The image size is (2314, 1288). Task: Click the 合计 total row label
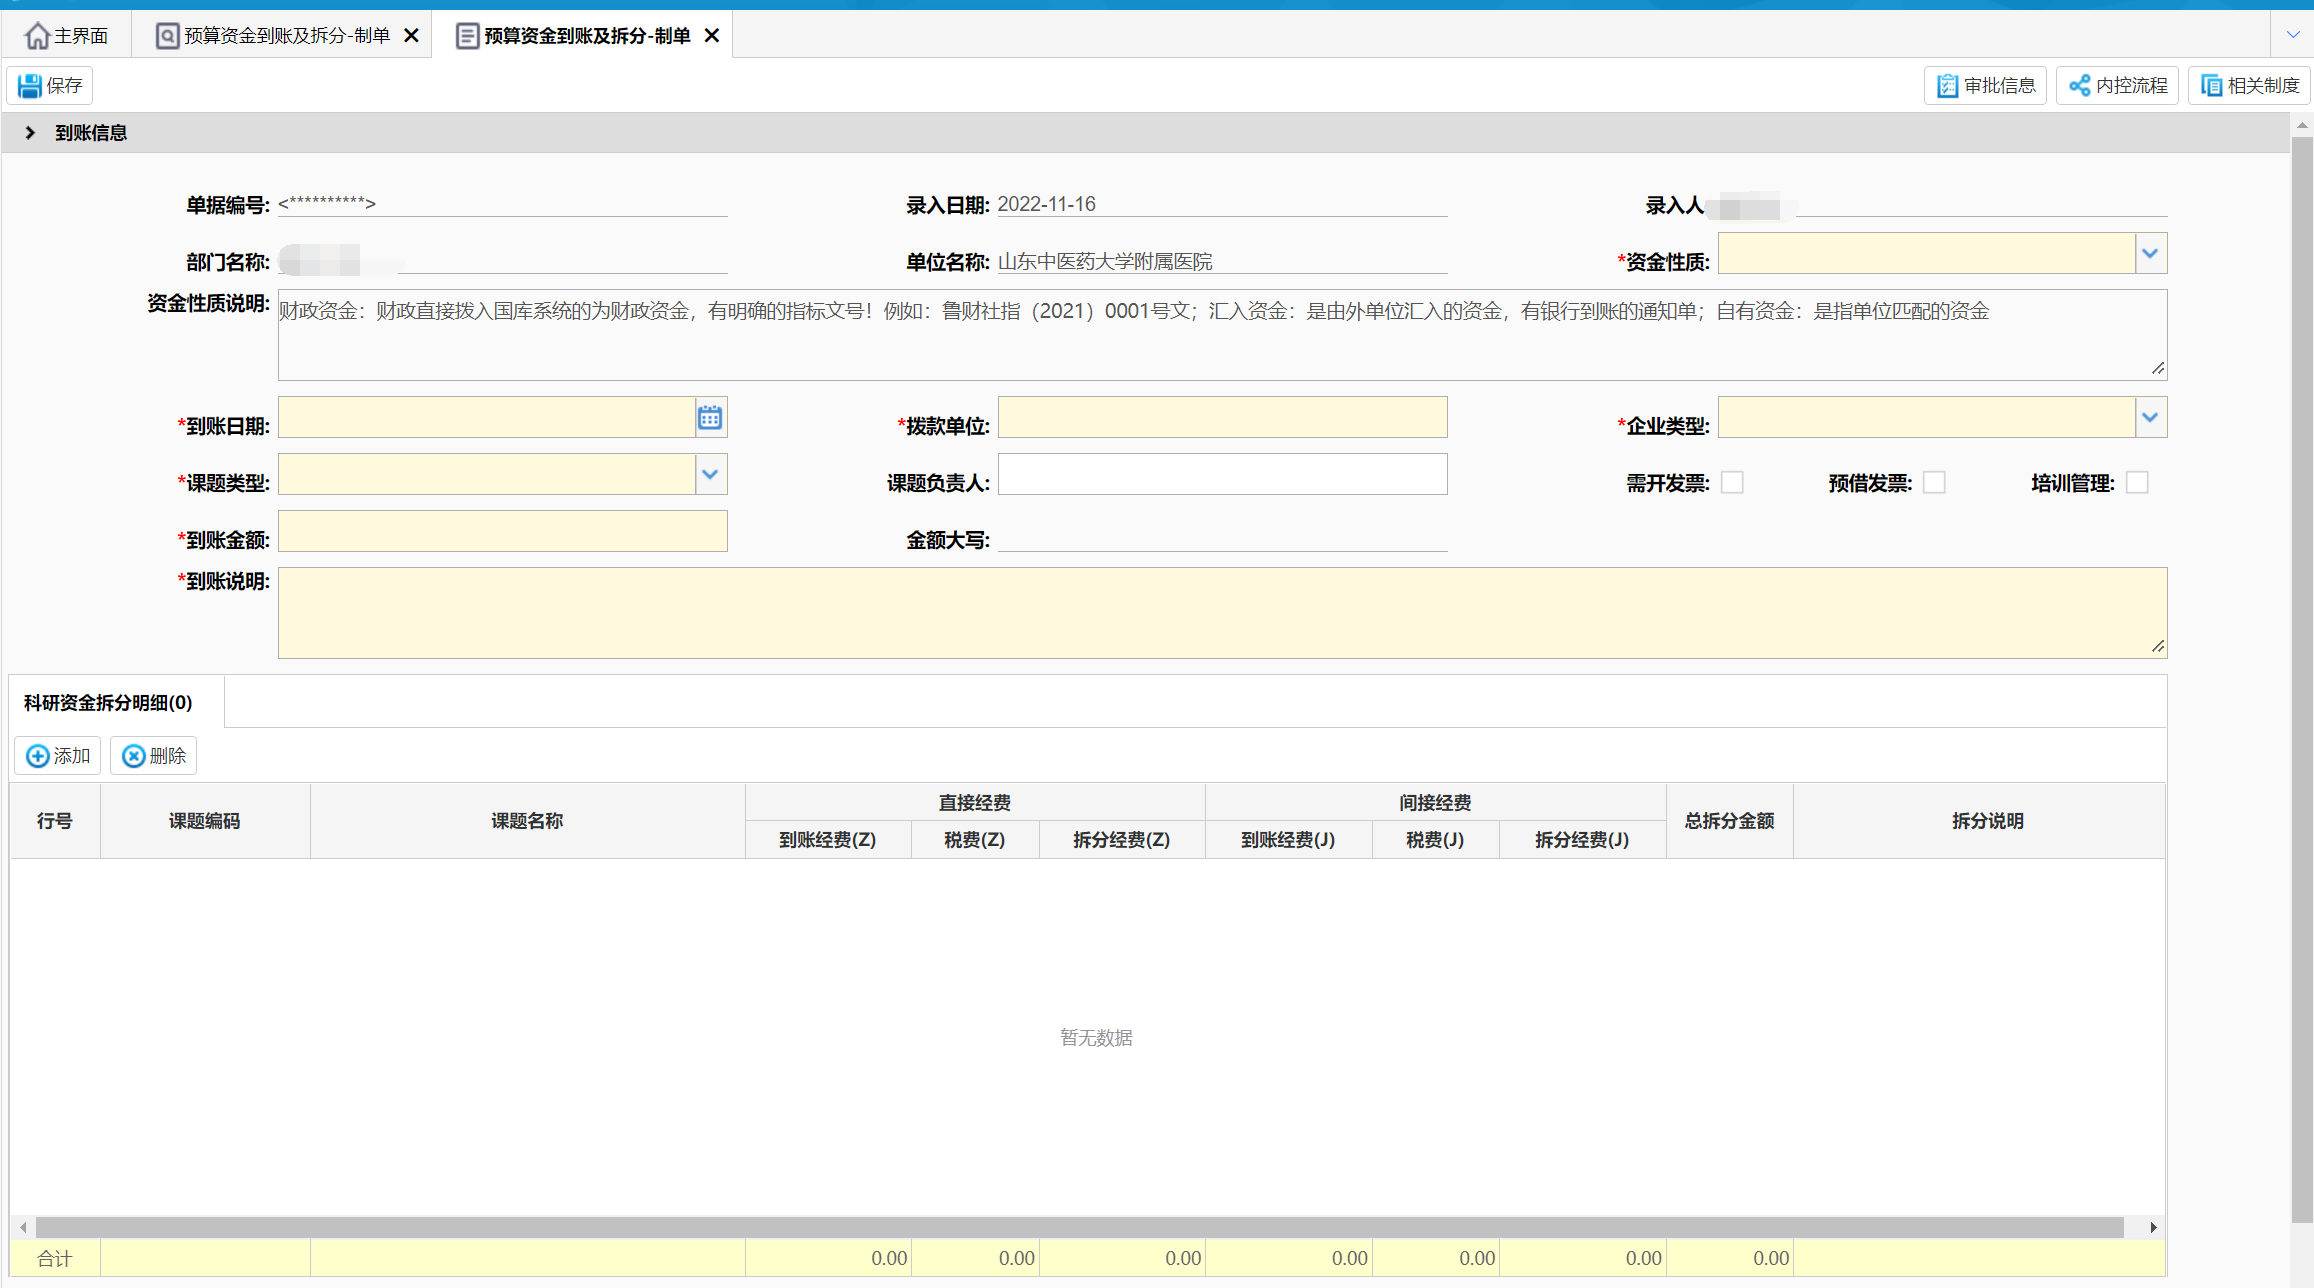pos(55,1259)
